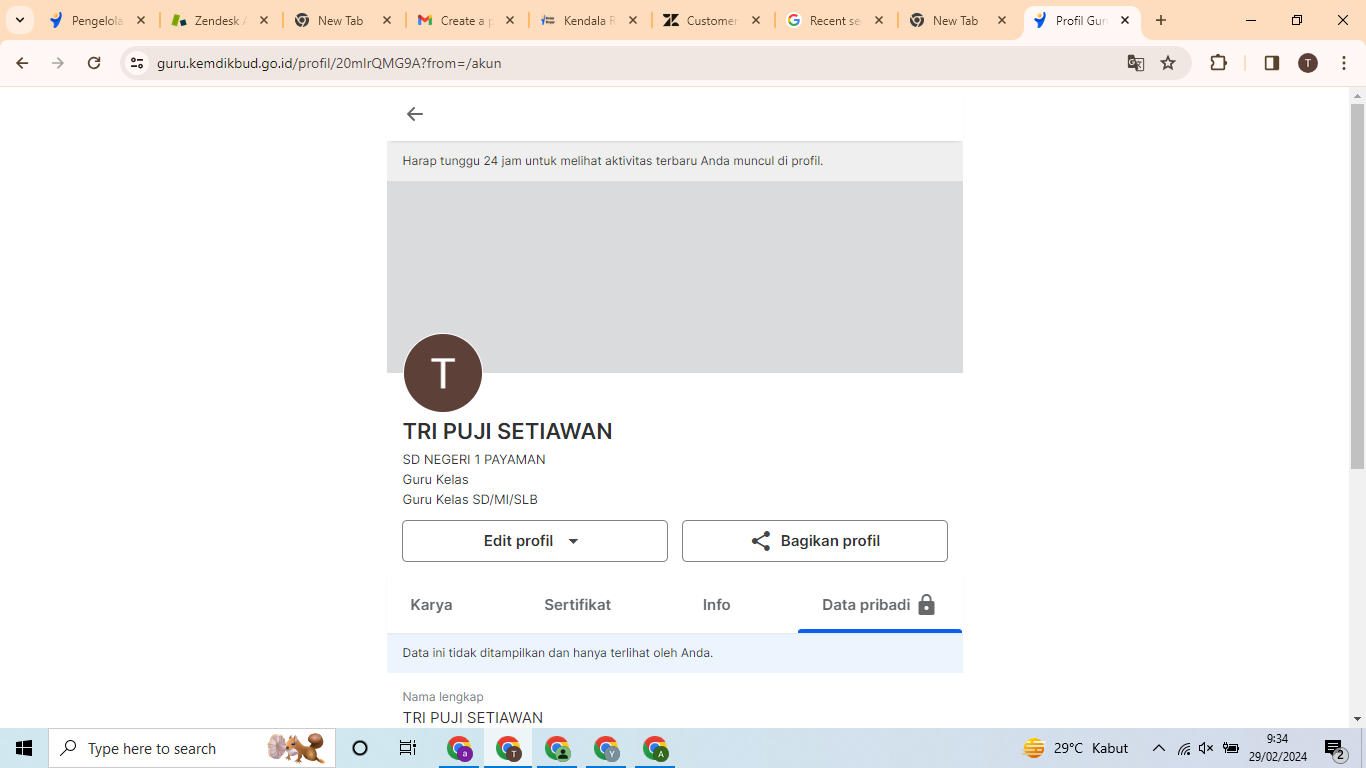Show hidden system tray icons

point(1159,748)
